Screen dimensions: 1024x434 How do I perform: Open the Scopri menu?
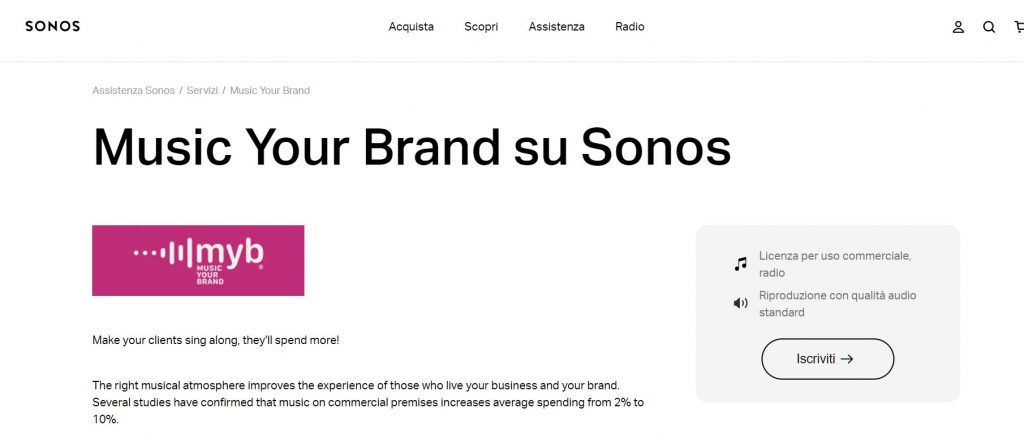pyautogui.click(x=481, y=27)
